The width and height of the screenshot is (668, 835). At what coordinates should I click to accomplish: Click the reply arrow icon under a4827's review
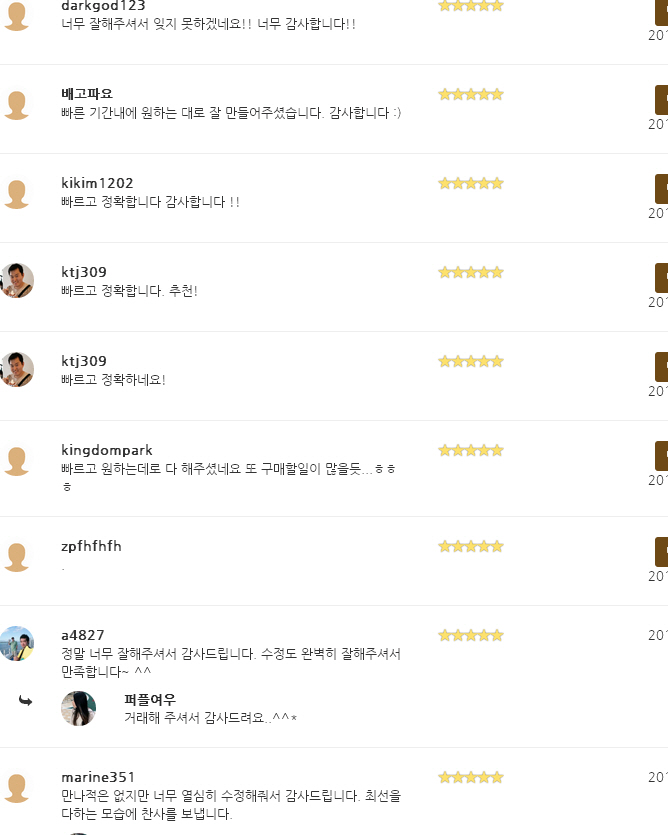click(25, 701)
